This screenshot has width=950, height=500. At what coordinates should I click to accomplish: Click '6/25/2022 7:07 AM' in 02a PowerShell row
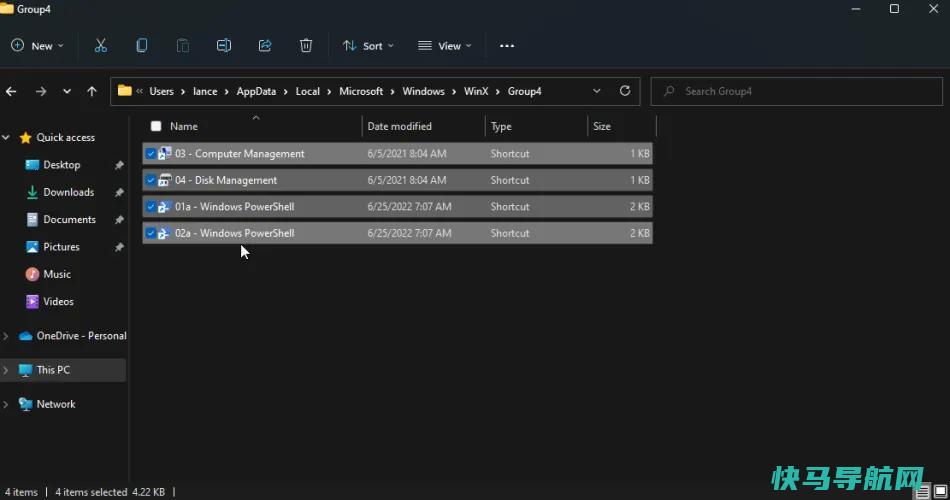pos(409,233)
